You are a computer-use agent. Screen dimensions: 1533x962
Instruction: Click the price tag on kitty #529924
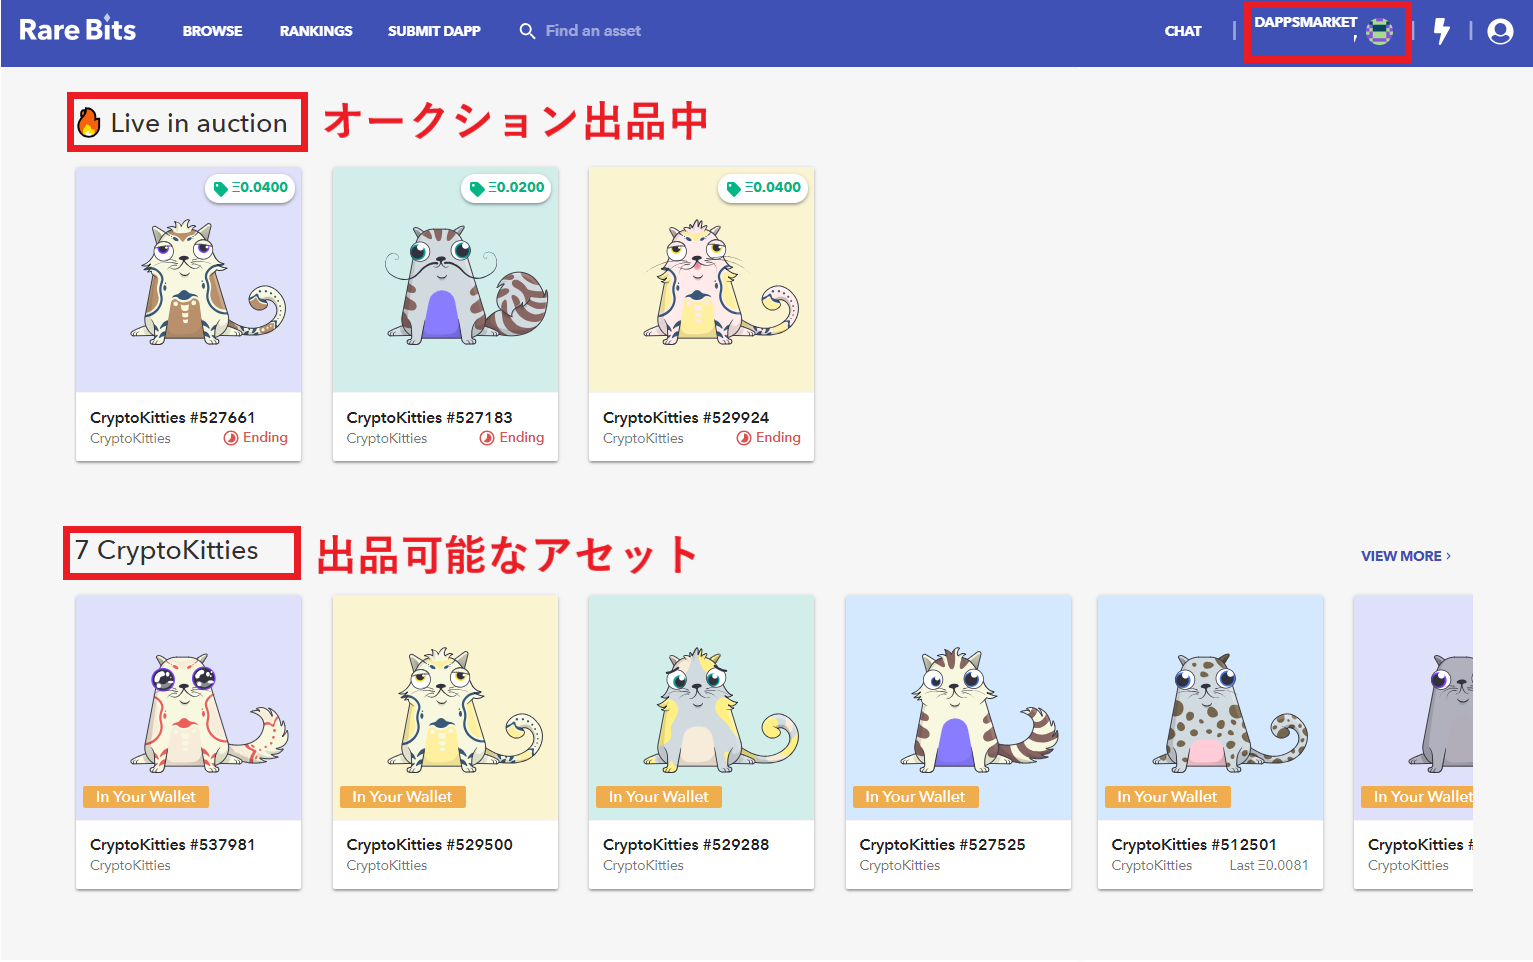tap(763, 188)
